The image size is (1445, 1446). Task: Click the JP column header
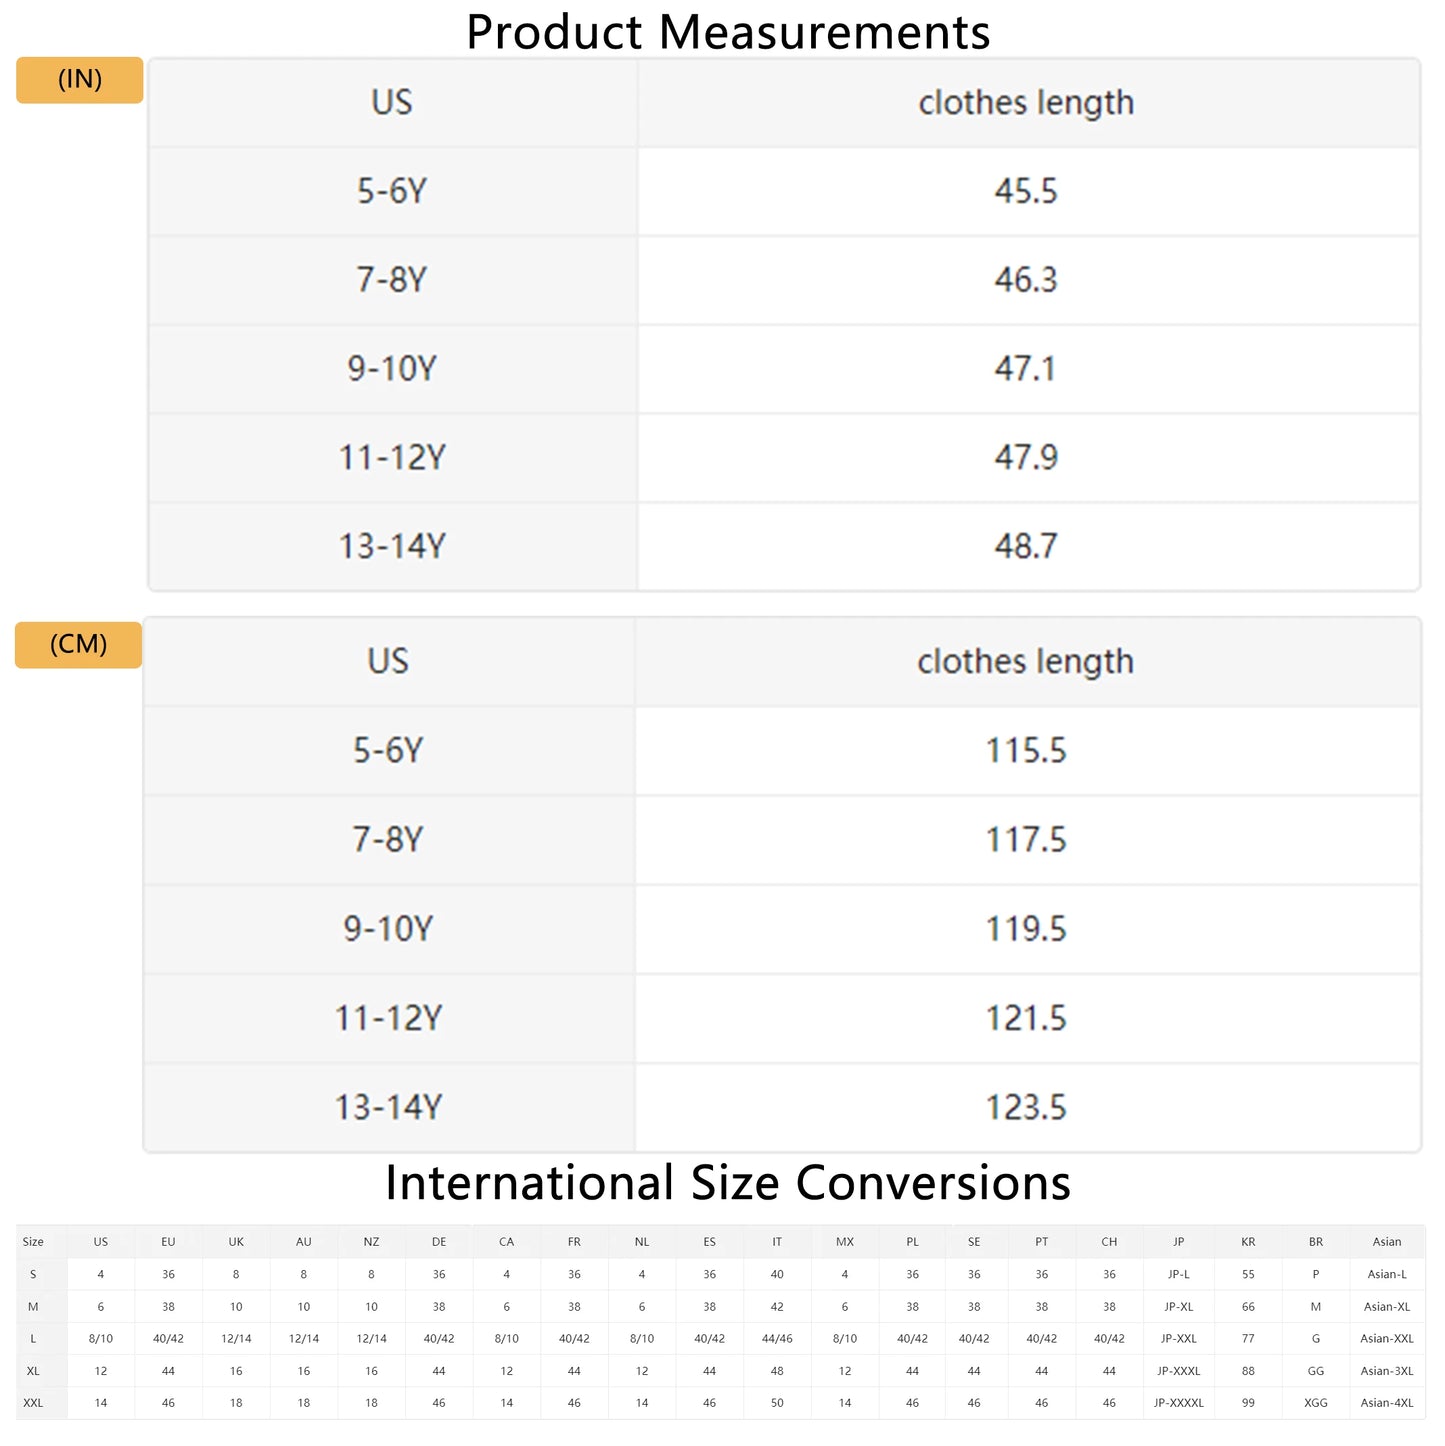tap(1179, 1242)
